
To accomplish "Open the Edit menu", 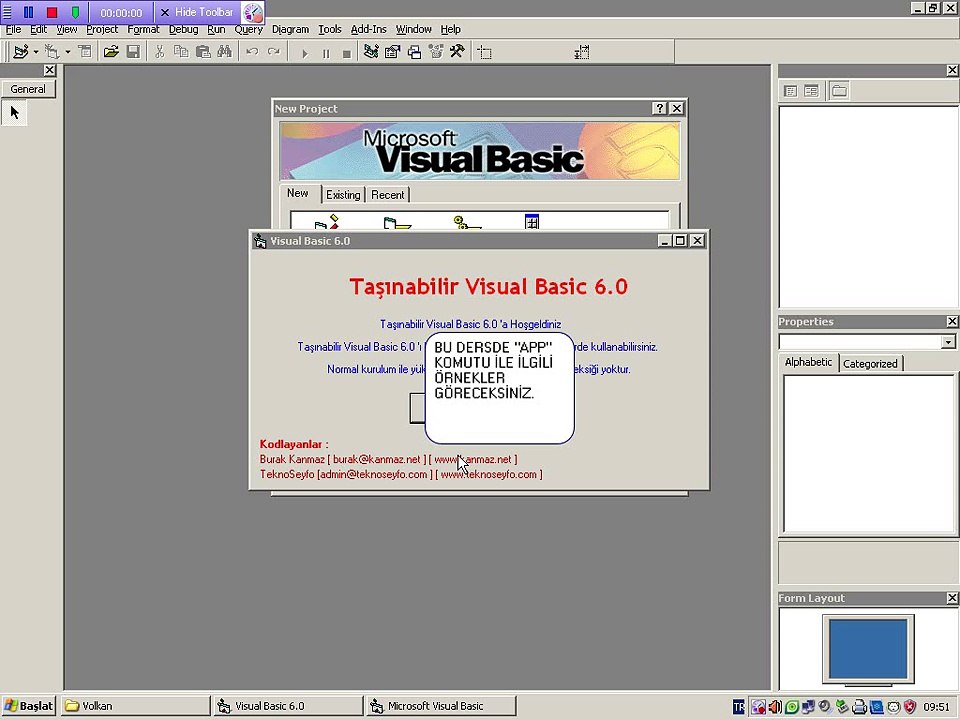I will (39, 29).
